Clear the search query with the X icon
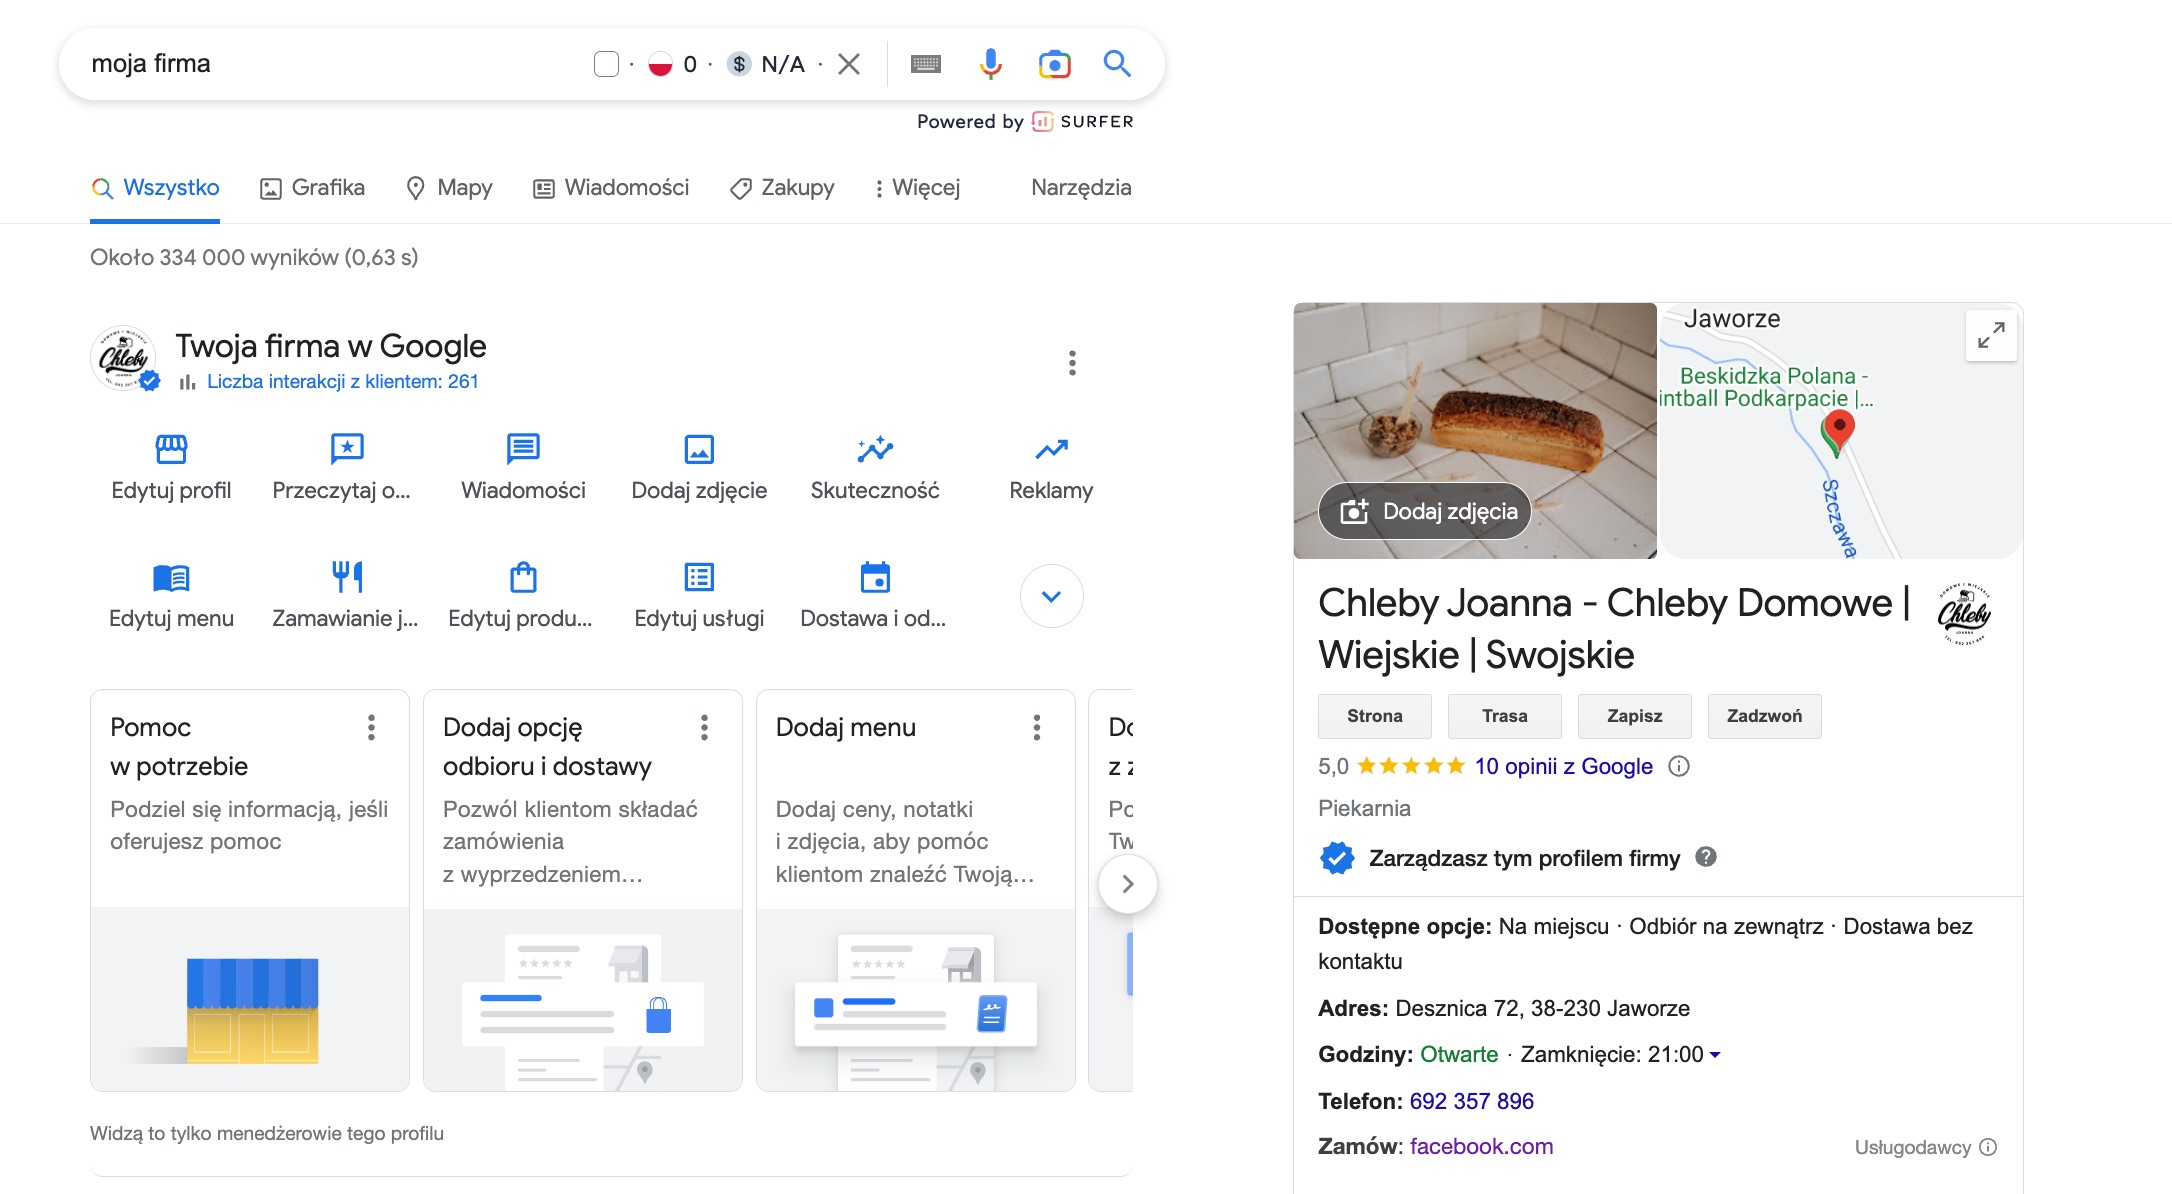2172x1194 pixels. 848,63
